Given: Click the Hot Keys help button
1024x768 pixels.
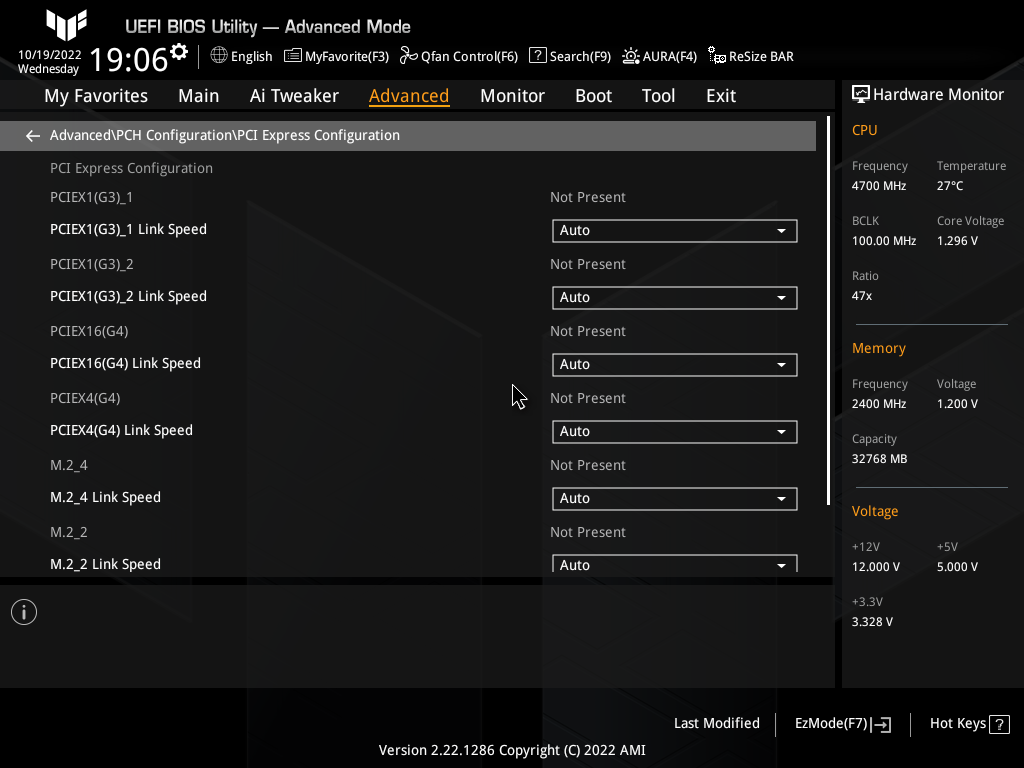Looking at the screenshot, I should coord(967,723).
